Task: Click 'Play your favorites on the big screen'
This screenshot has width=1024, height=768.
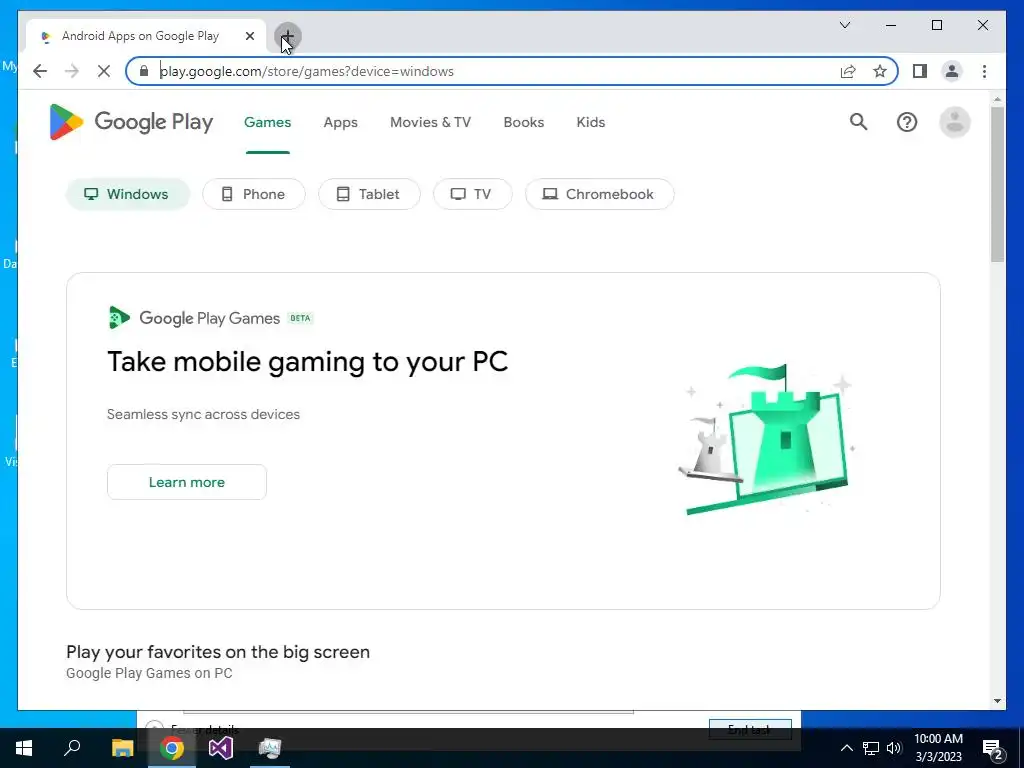Action: (x=218, y=652)
